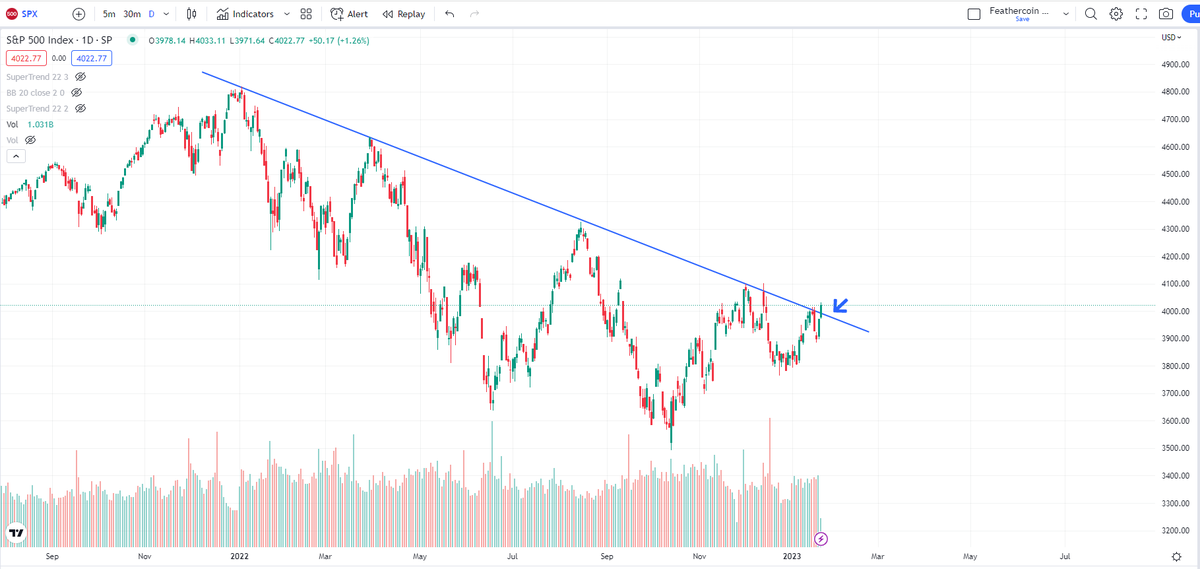Click the Alert button label
The width and height of the screenshot is (1200, 569).
357,14
